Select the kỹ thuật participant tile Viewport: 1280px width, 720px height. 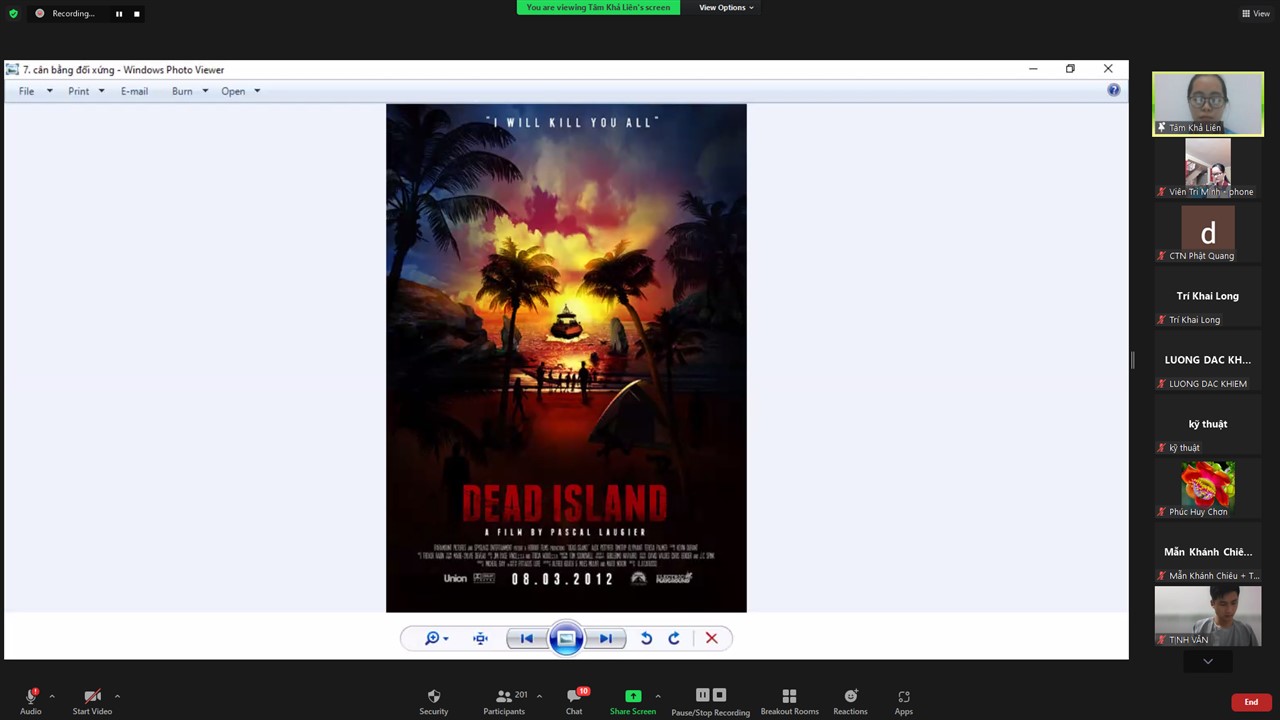pyautogui.click(x=1208, y=424)
